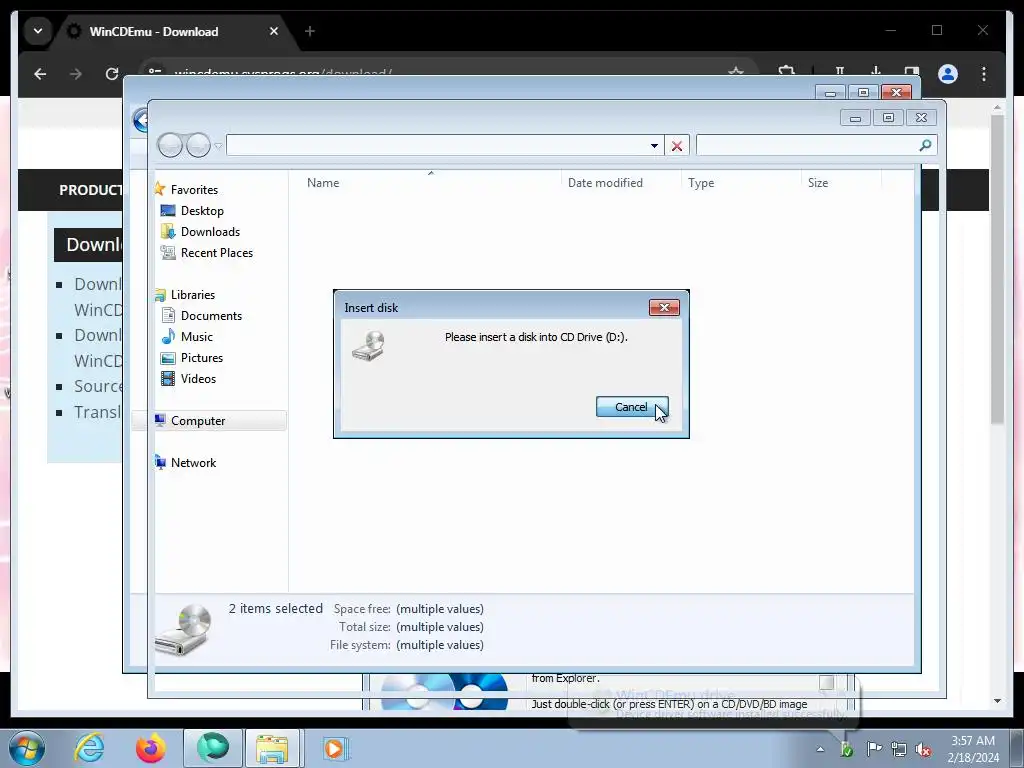Open the Explorer address bar dropdown arrow
1024x768 pixels.
coord(654,146)
